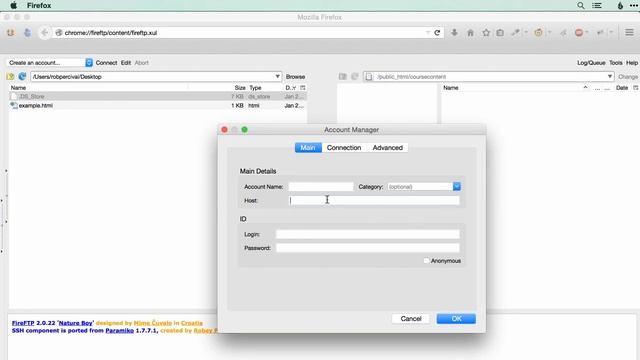This screenshot has width=640, height=360.
Task: Show bookmarks list clipboard icon
Action: pyautogui.click(x=500, y=33)
